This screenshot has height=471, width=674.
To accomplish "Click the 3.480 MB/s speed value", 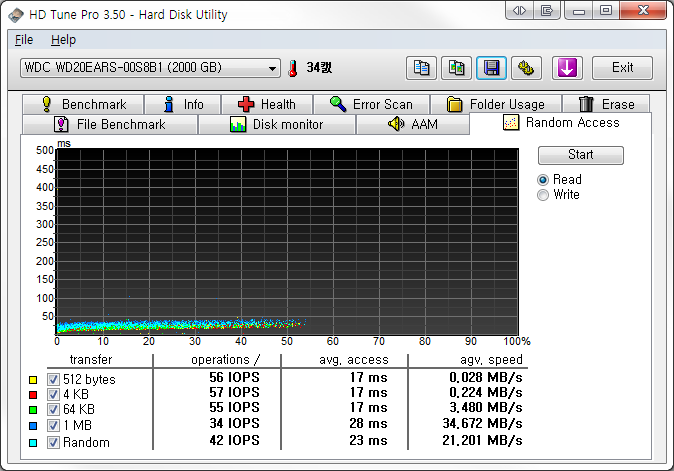I will coord(486,407).
